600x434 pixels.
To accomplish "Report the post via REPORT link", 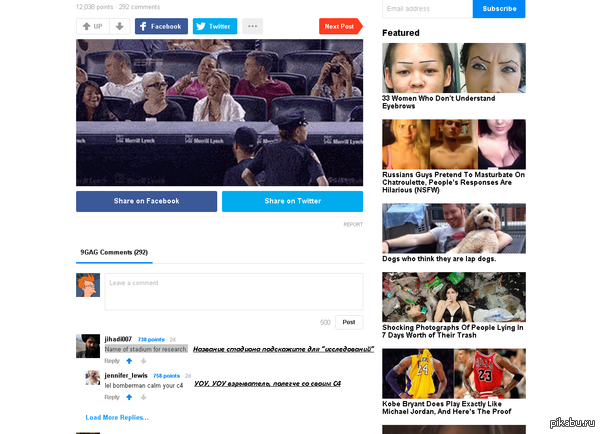I will click(353, 224).
